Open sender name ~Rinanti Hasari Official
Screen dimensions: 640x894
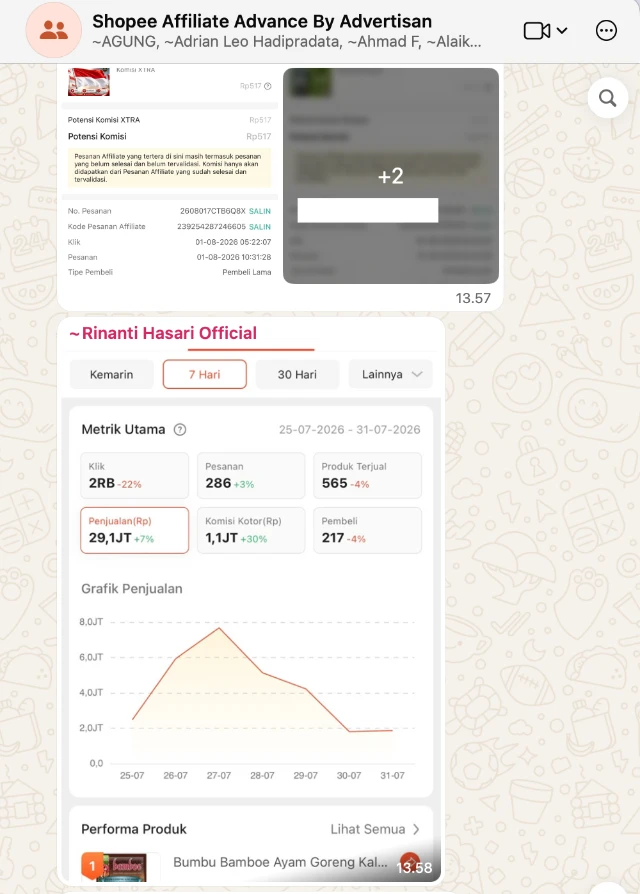pos(163,333)
